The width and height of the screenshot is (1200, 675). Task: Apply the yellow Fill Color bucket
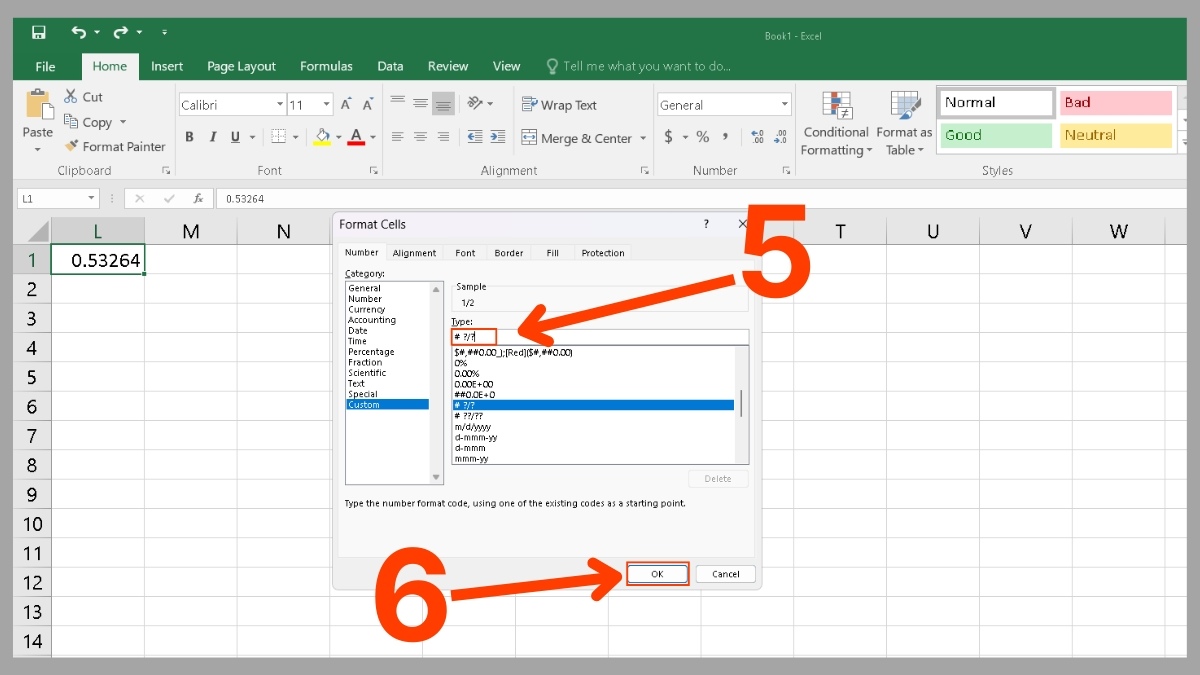[322, 137]
